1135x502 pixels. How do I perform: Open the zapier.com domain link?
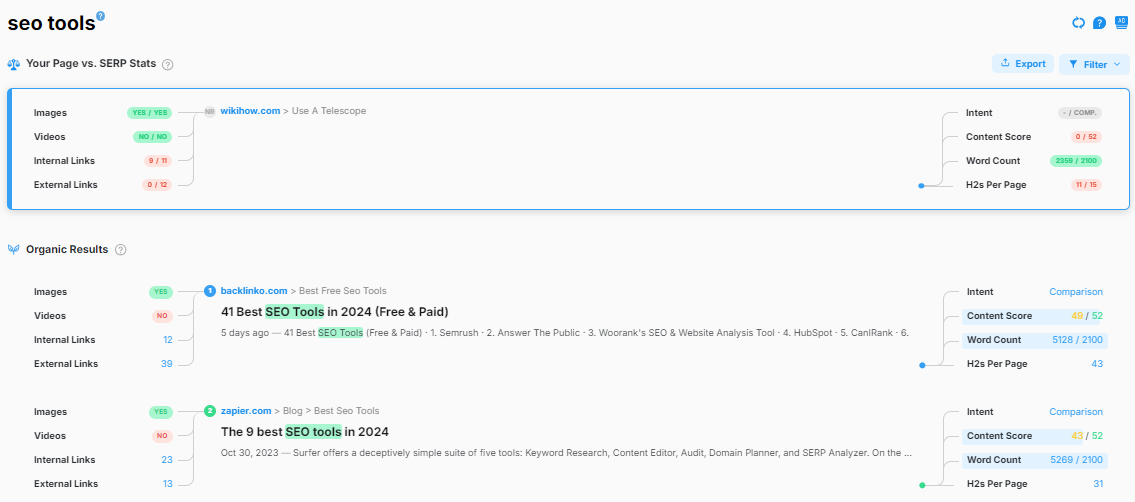(x=246, y=411)
